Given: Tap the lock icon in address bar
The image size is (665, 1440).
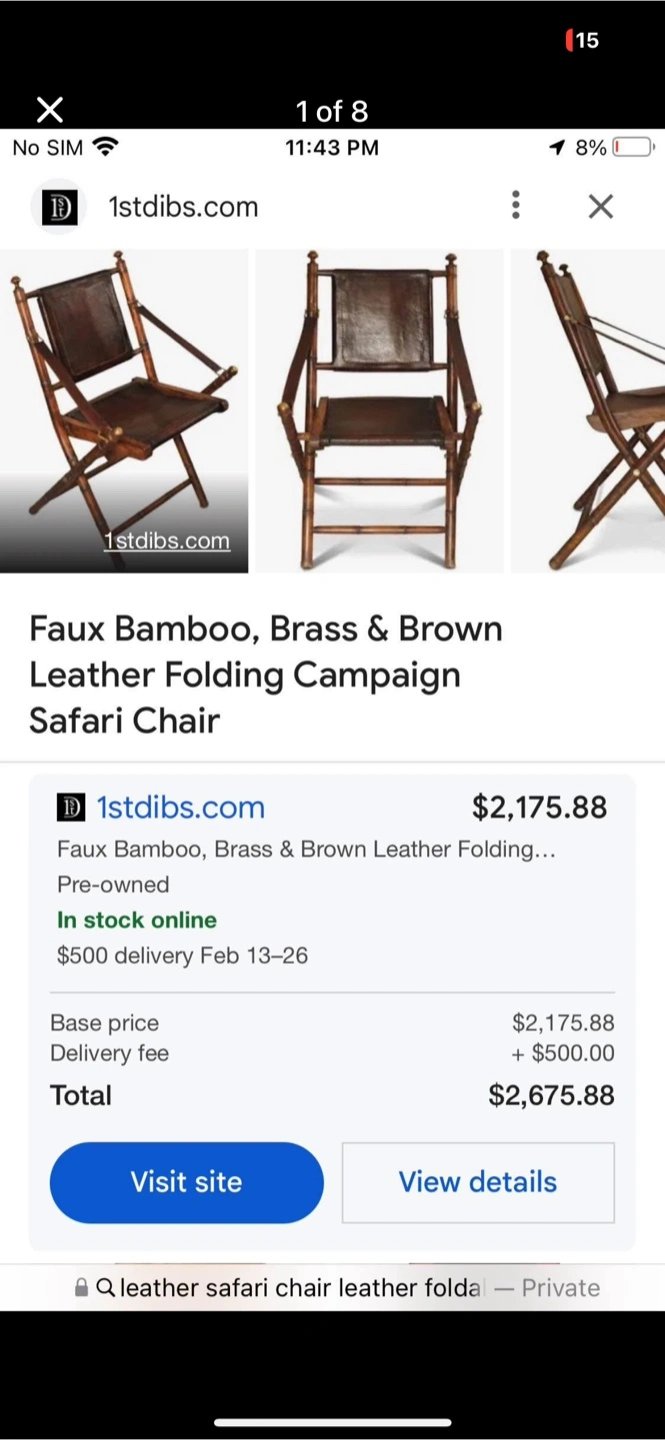Looking at the screenshot, I should [82, 1288].
